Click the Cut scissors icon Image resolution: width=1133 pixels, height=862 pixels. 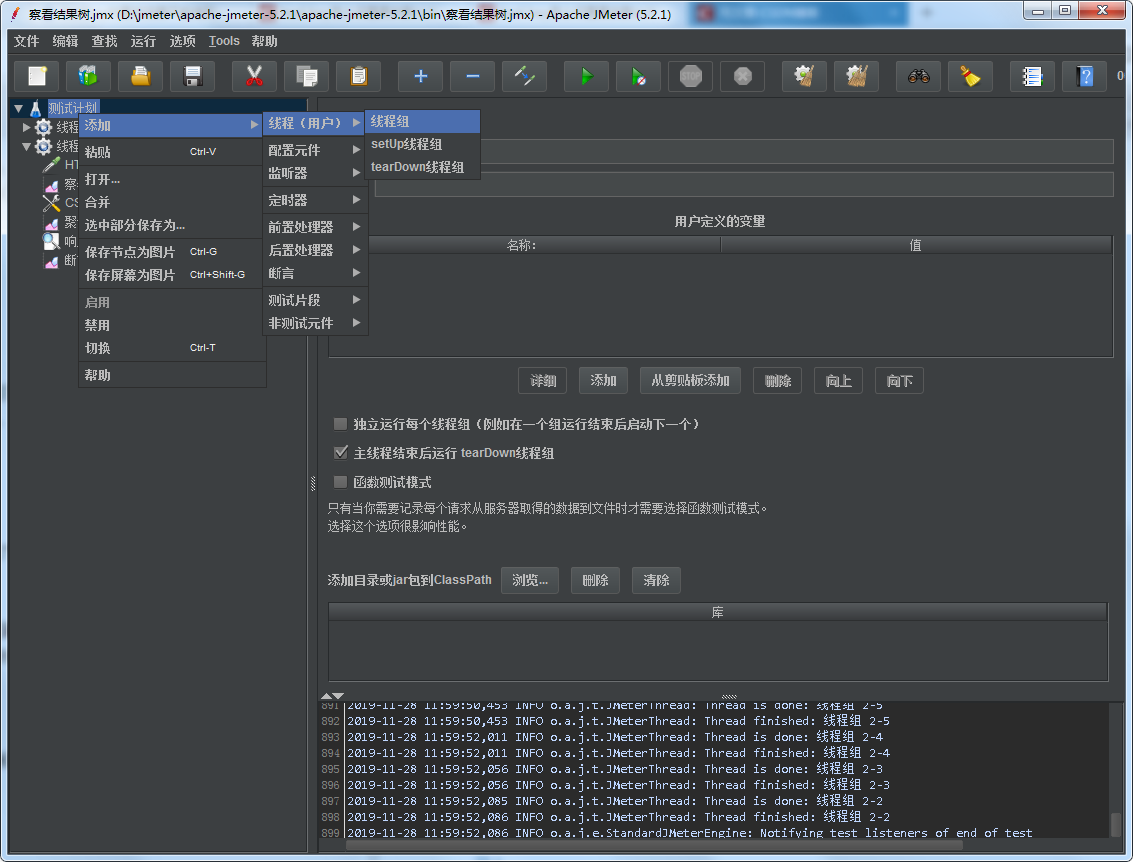click(x=254, y=76)
